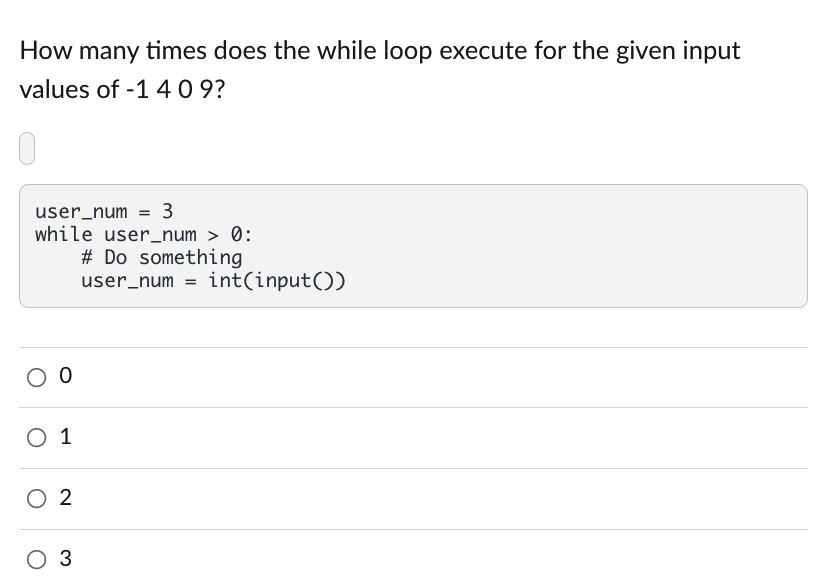Screen dimensions: 838x578
Task: Select the radio button for answer 2
Action: tap(36, 498)
